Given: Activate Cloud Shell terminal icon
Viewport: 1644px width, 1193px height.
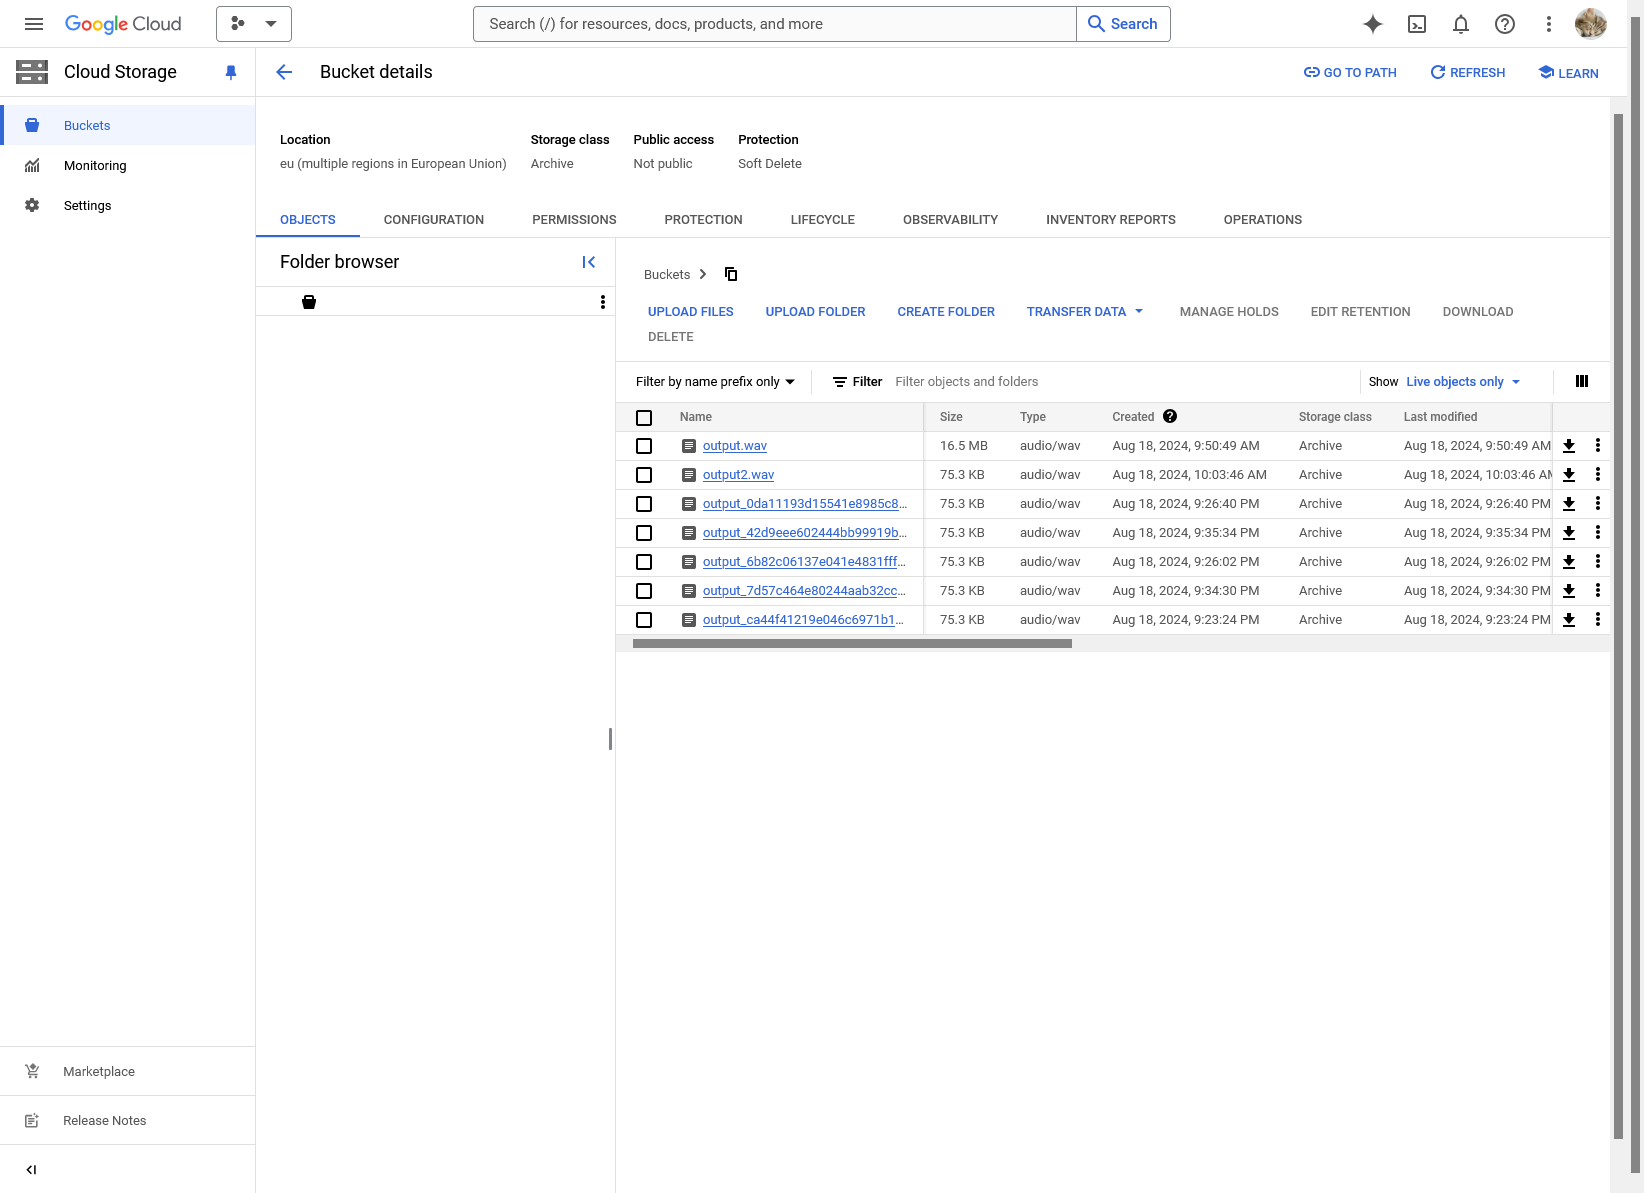Looking at the screenshot, I should [1417, 24].
